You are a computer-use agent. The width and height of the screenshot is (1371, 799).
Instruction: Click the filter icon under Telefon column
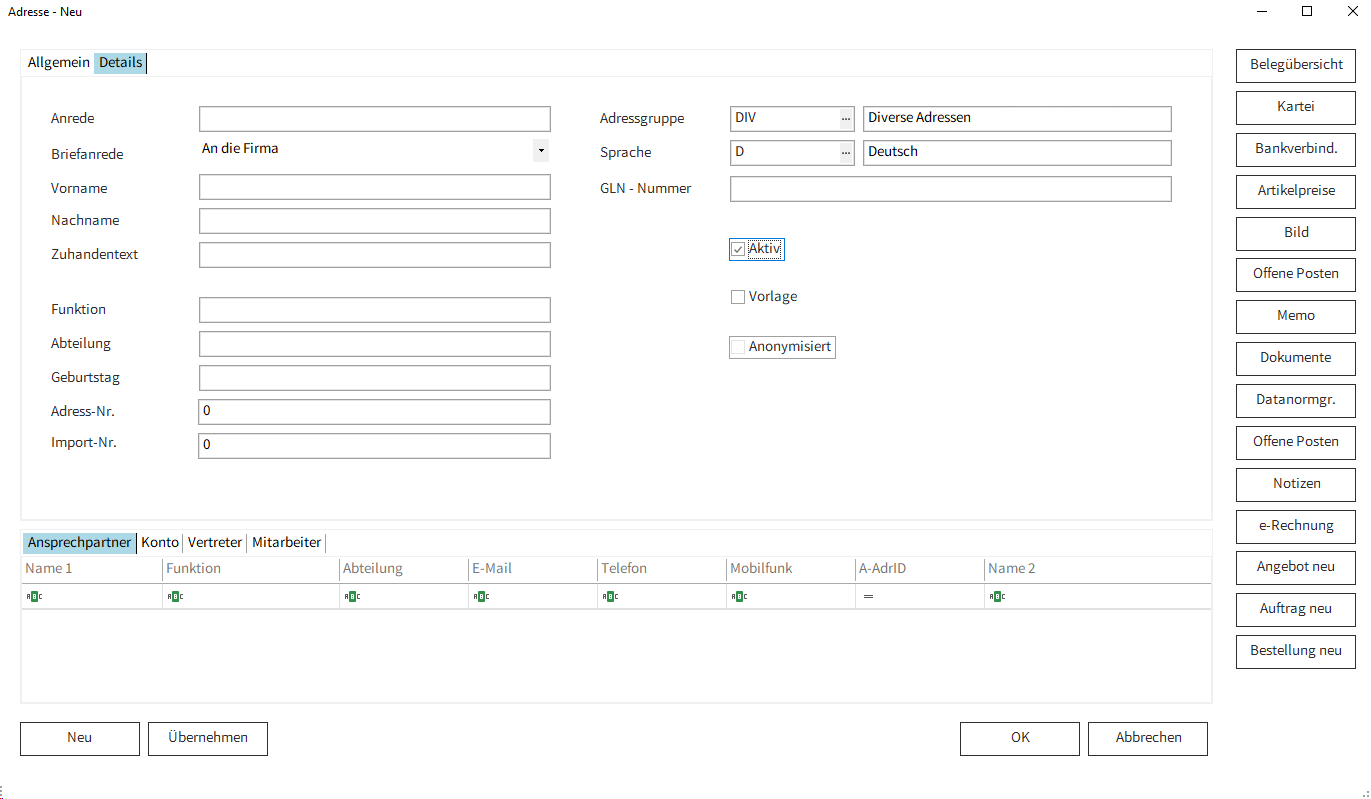click(609, 597)
